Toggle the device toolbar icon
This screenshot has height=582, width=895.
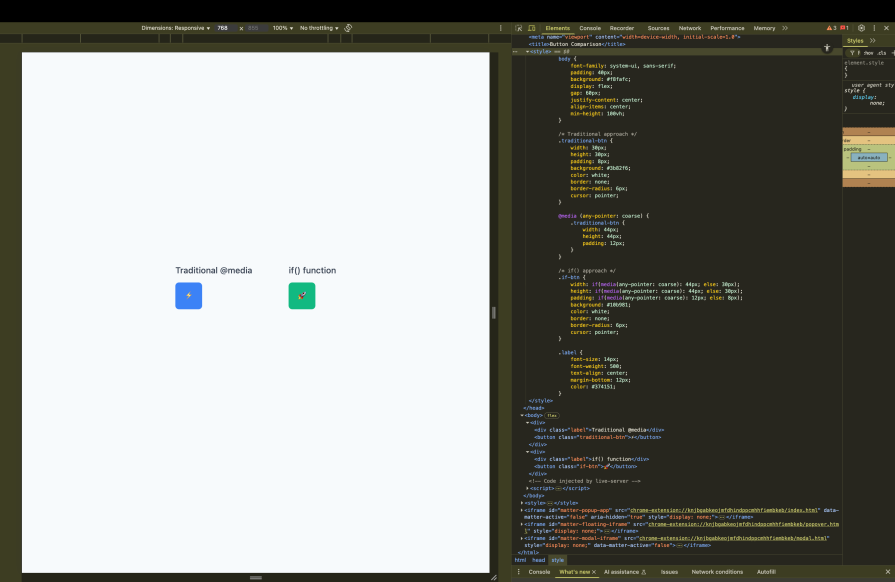click(x=531, y=28)
